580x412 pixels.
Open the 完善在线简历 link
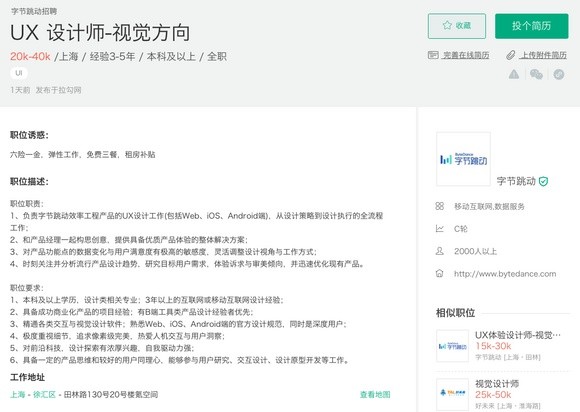pos(466,55)
